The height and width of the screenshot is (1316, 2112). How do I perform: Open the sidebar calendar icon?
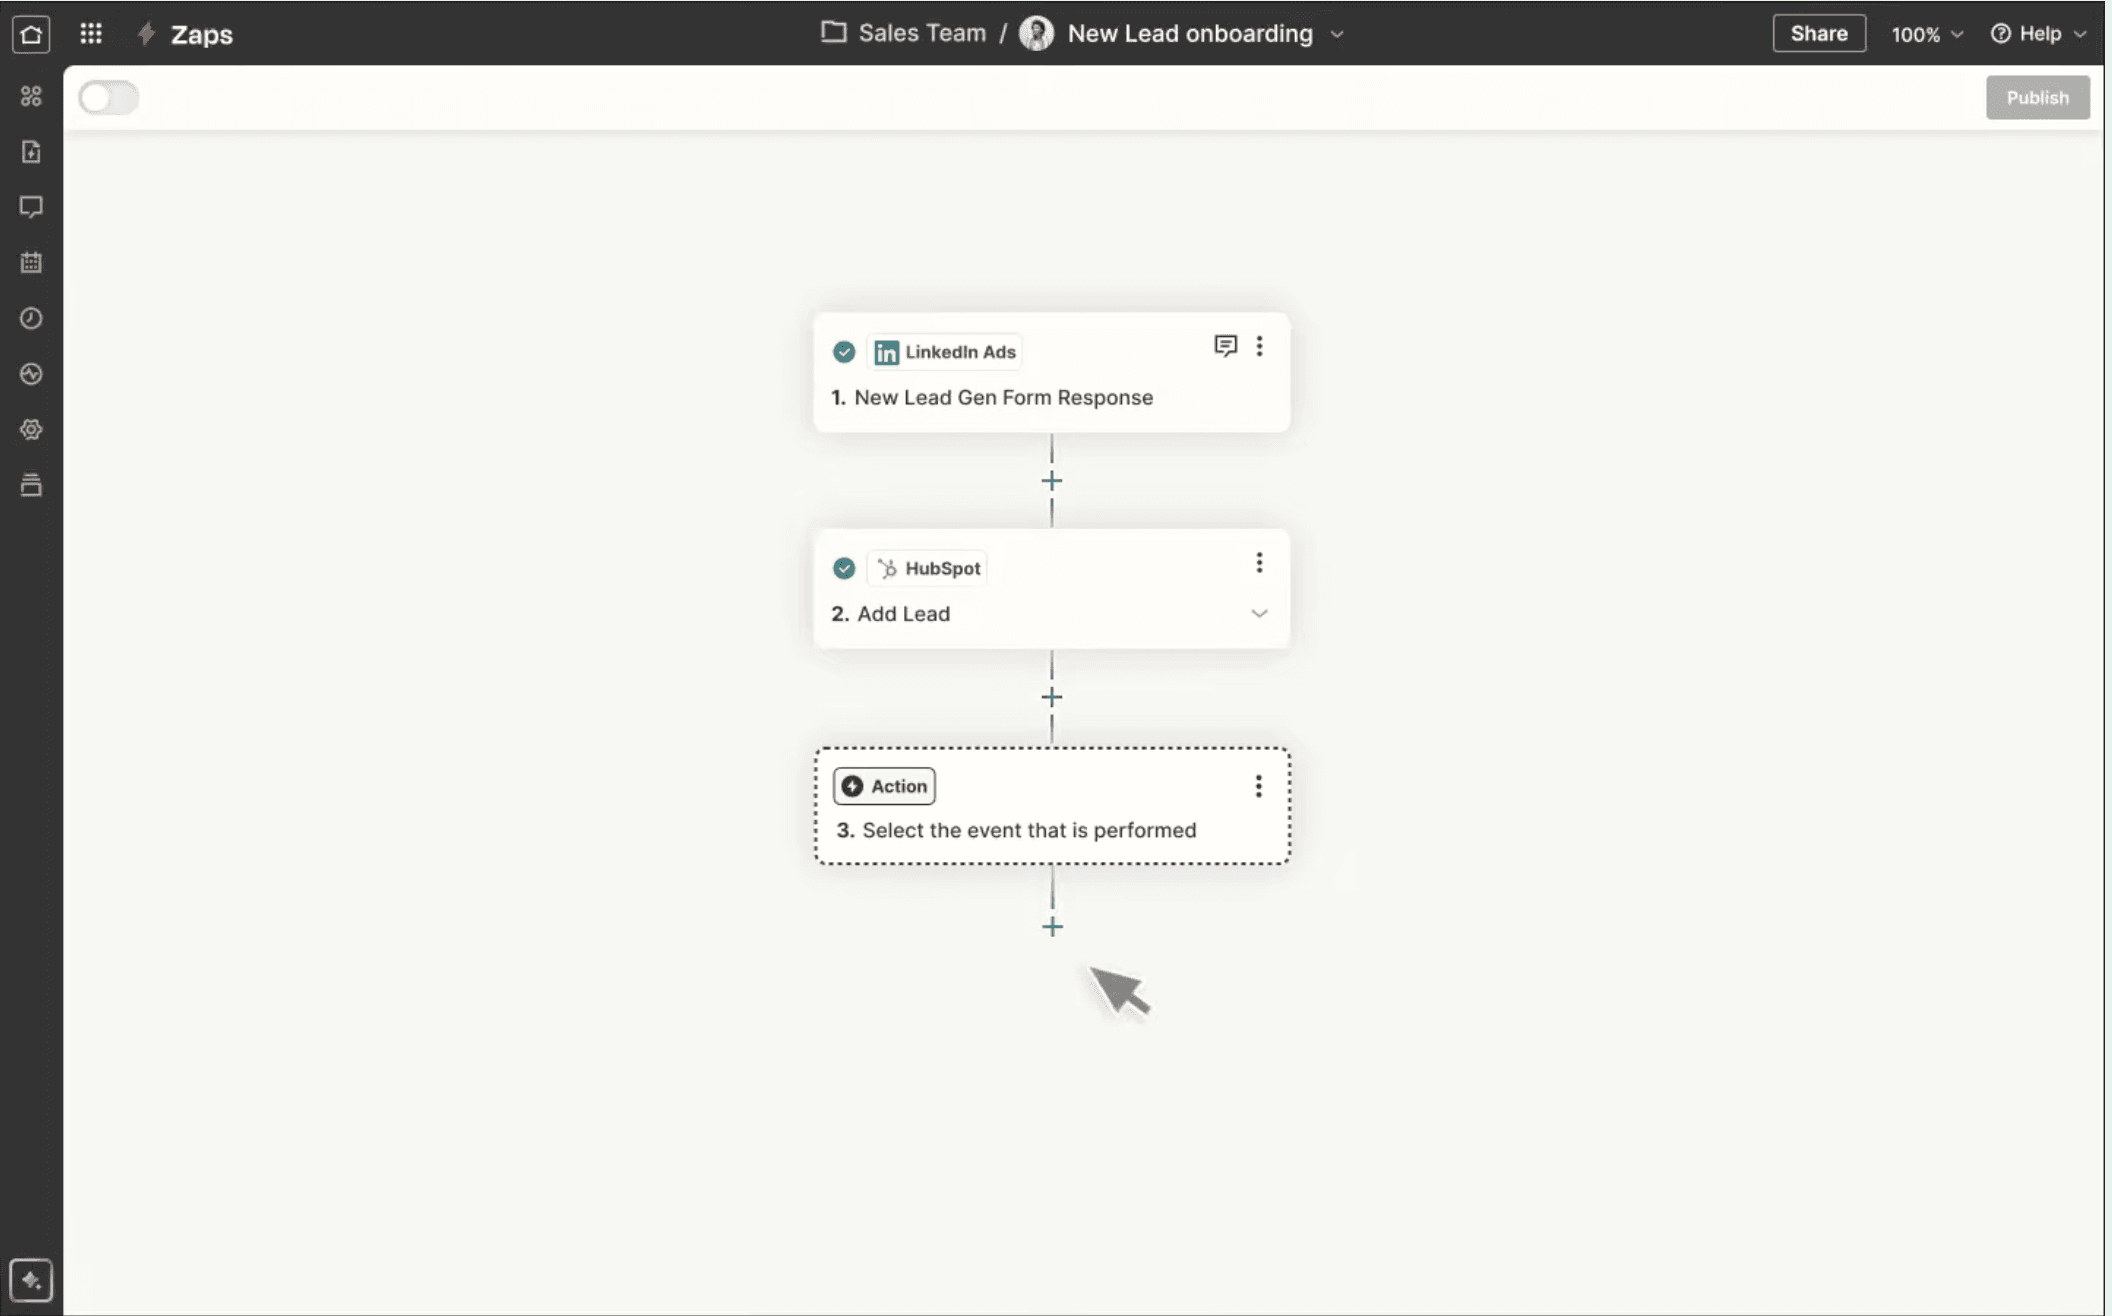click(x=31, y=263)
